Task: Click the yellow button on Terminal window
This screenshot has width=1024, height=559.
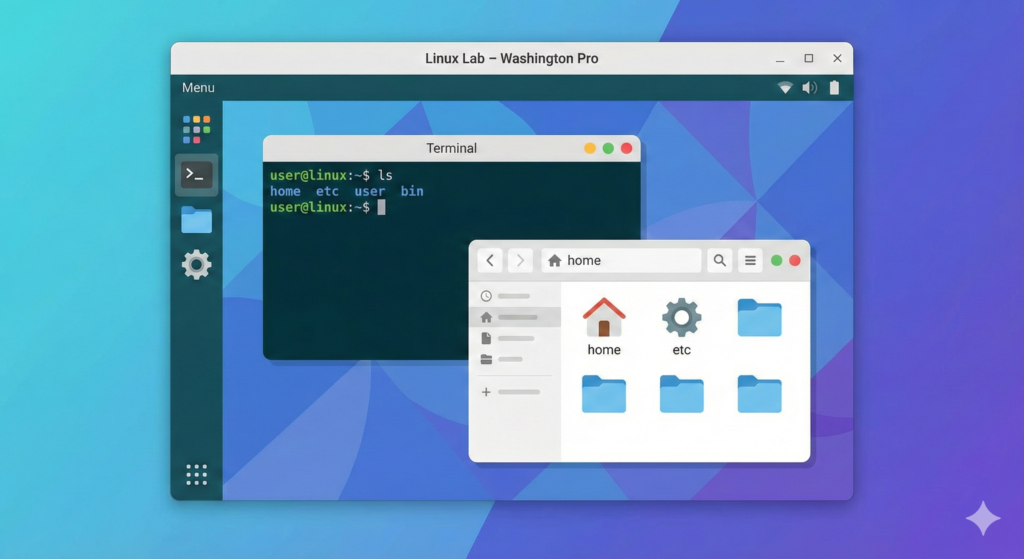Action: pos(590,148)
